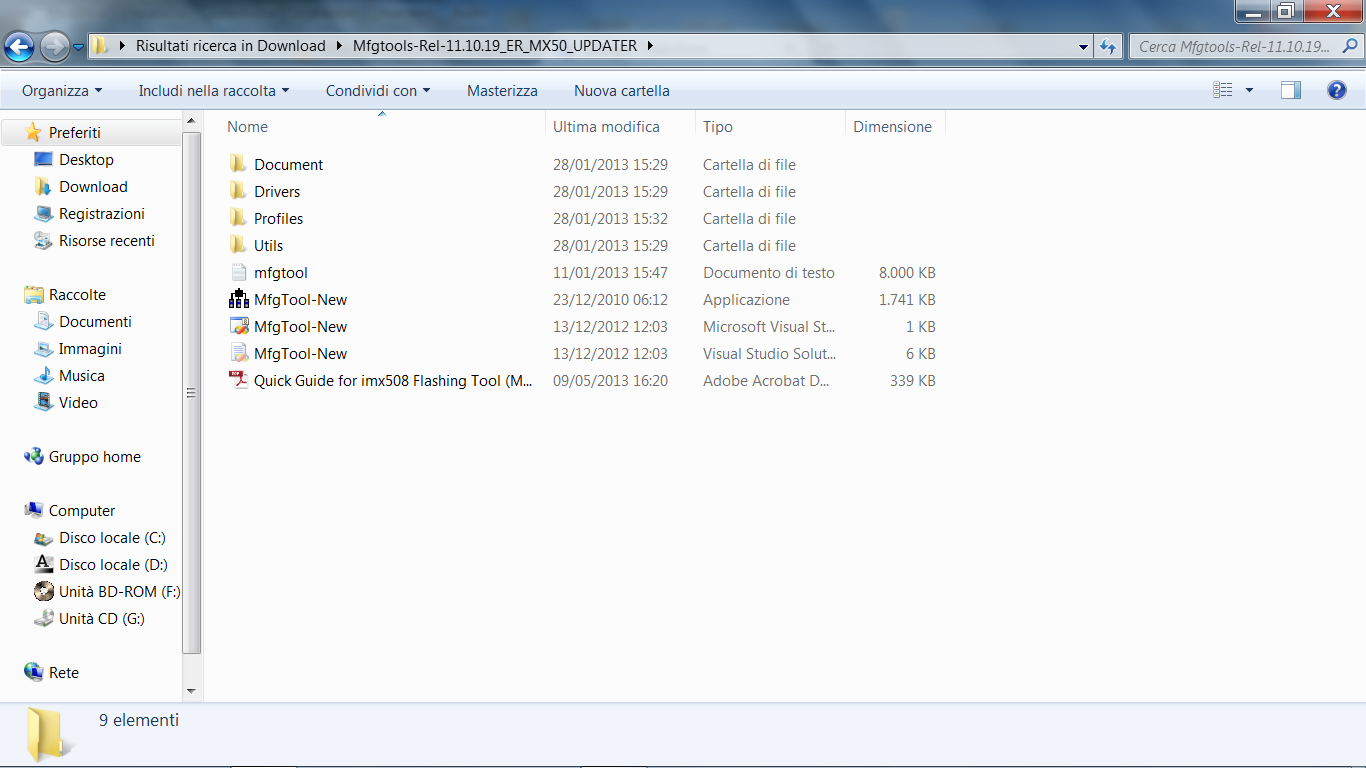The image size is (1366, 768).
Task: Select Raccolte in the navigation pane
Action: point(77,294)
